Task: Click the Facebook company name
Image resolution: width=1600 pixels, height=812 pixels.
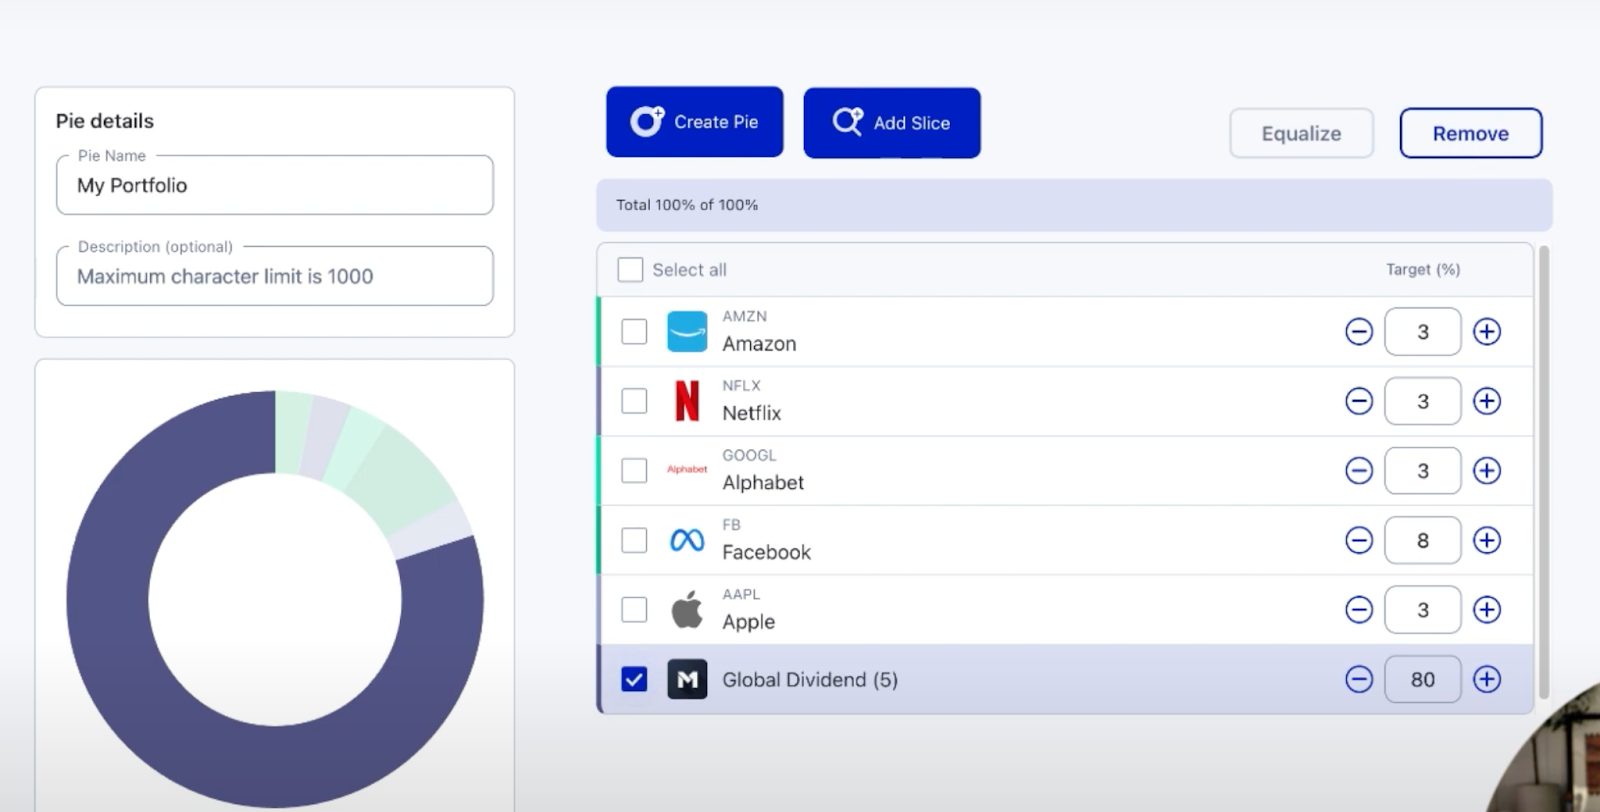Action: tap(767, 552)
